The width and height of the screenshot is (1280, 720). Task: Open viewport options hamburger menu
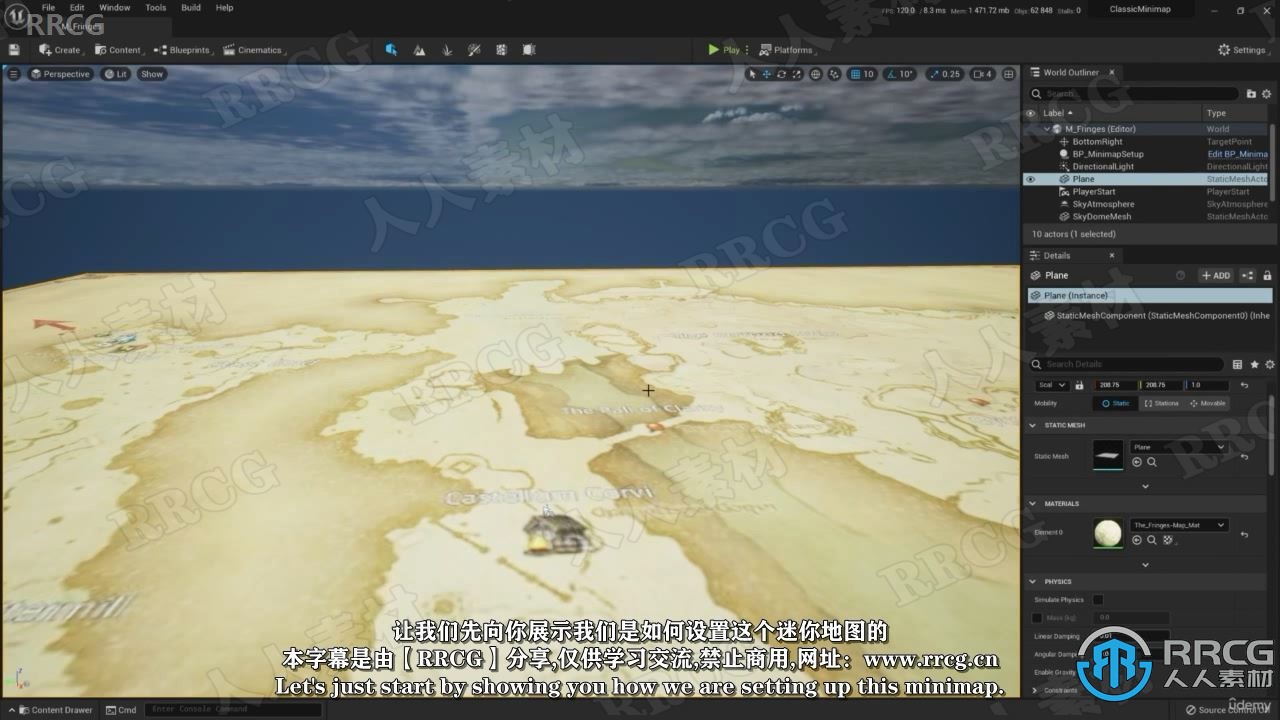(x=13, y=74)
